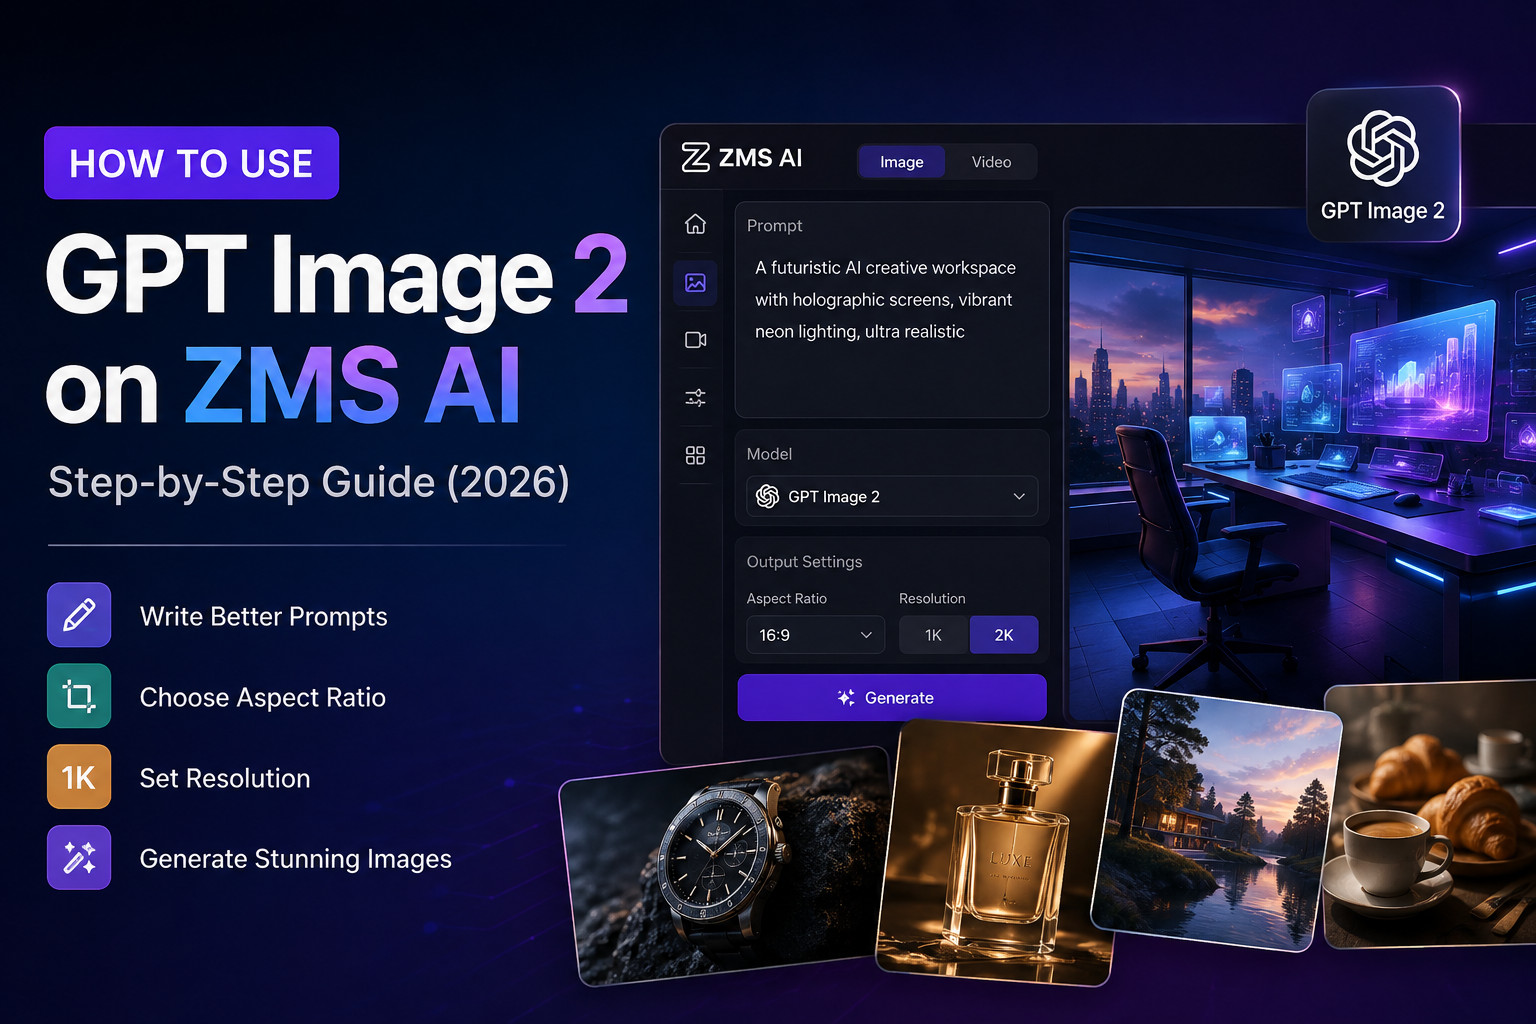The width and height of the screenshot is (1536, 1024).
Task: Open the Video camera sidebar icon
Action: click(x=695, y=340)
